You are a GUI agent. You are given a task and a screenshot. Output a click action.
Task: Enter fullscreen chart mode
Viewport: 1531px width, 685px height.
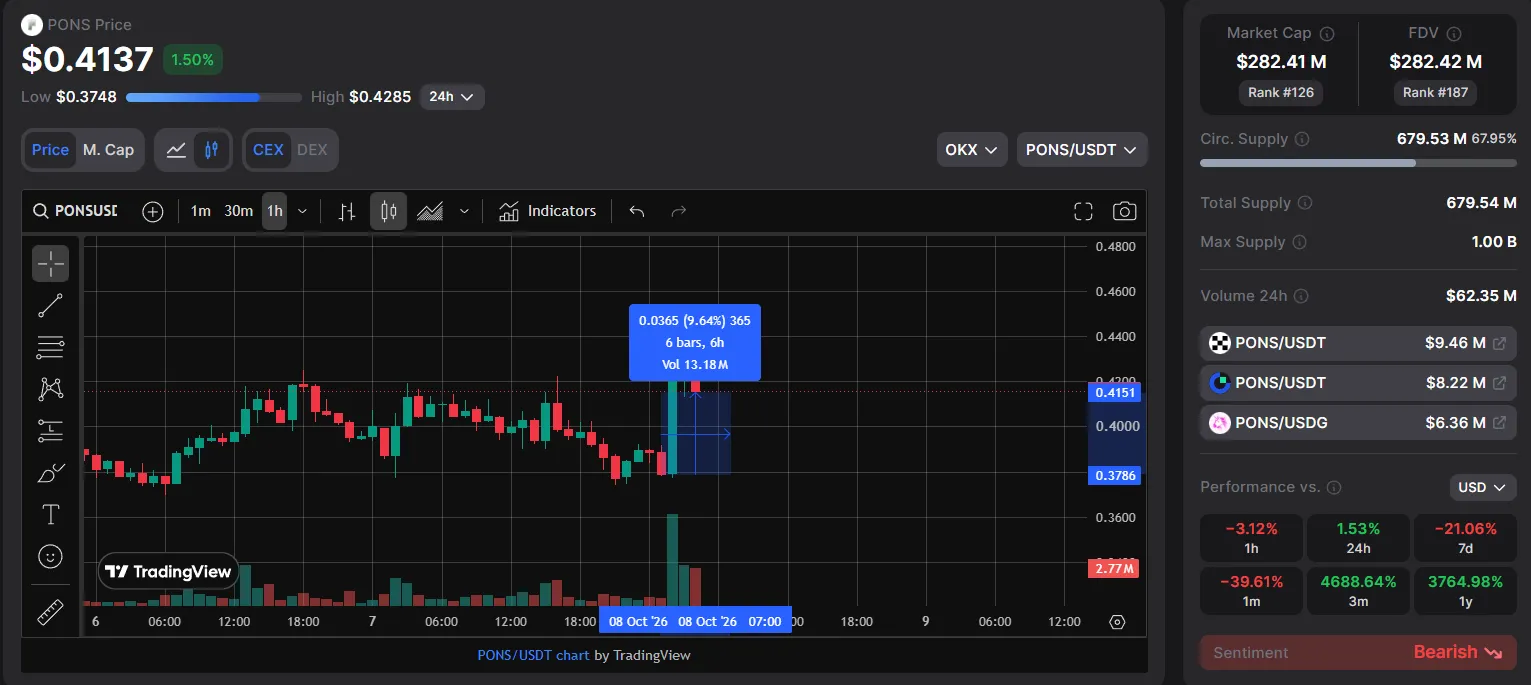(x=1083, y=211)
